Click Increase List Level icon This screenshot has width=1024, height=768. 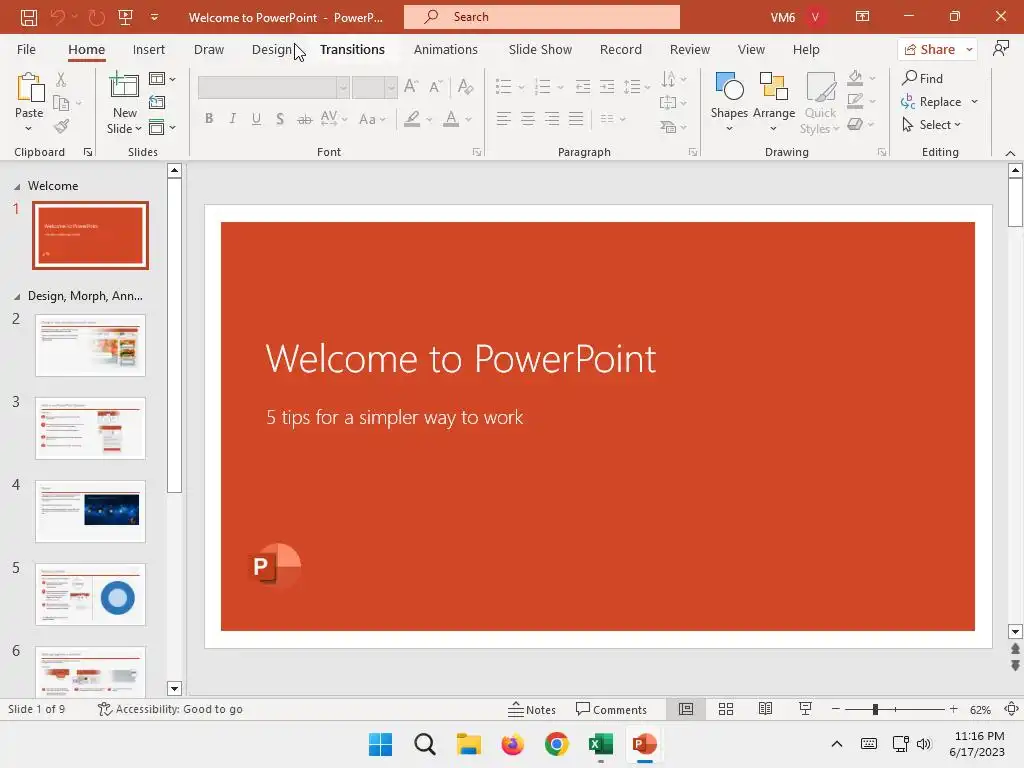(x=607, y=86)
